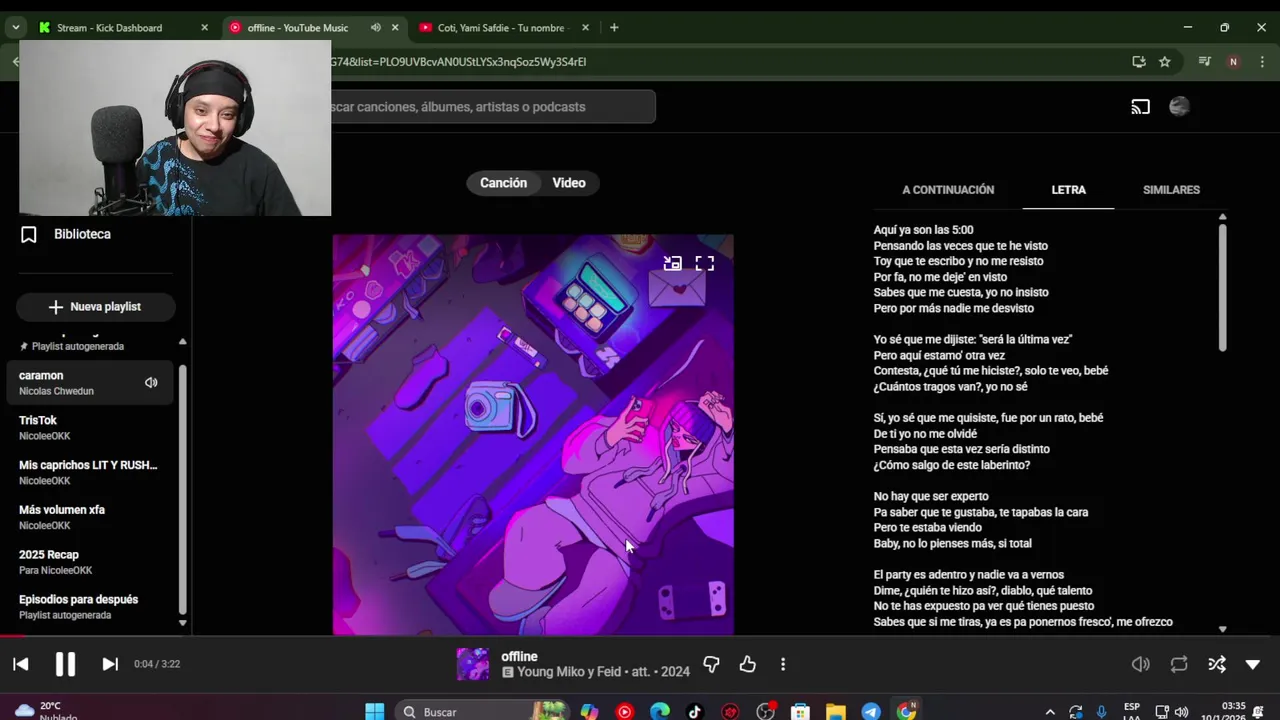This screenshot has width=1280, height=720.
Task: Click the Biblioteca bookmark icon
Action: click(x=29, y=234)
